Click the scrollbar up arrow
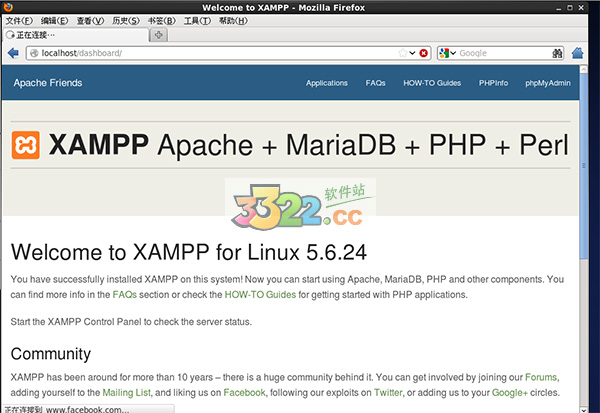The width and height of the screenshot is (600, 413). (584, 69)
